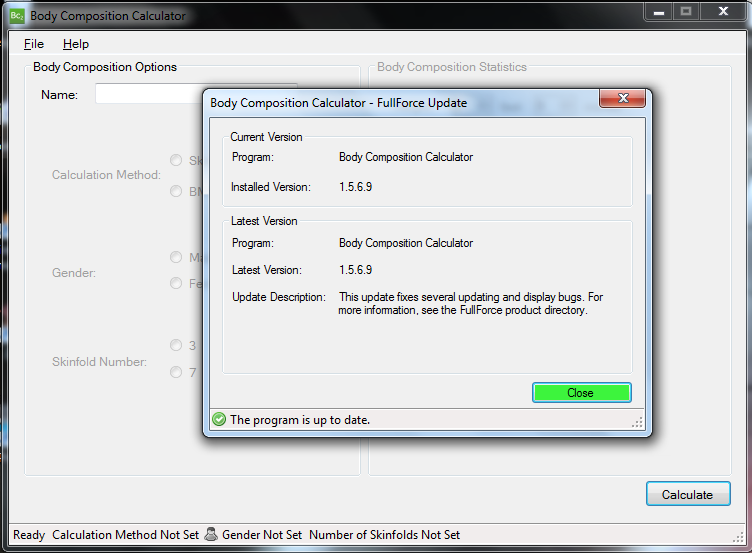This screenshot has width=752, height=553.
Task: Click the Installed Version value 1.5.6.9
Action: point(355,187)
